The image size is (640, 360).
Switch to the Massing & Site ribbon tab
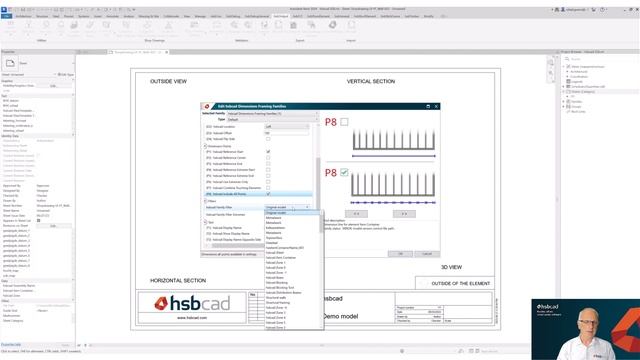tap(149, 16)
